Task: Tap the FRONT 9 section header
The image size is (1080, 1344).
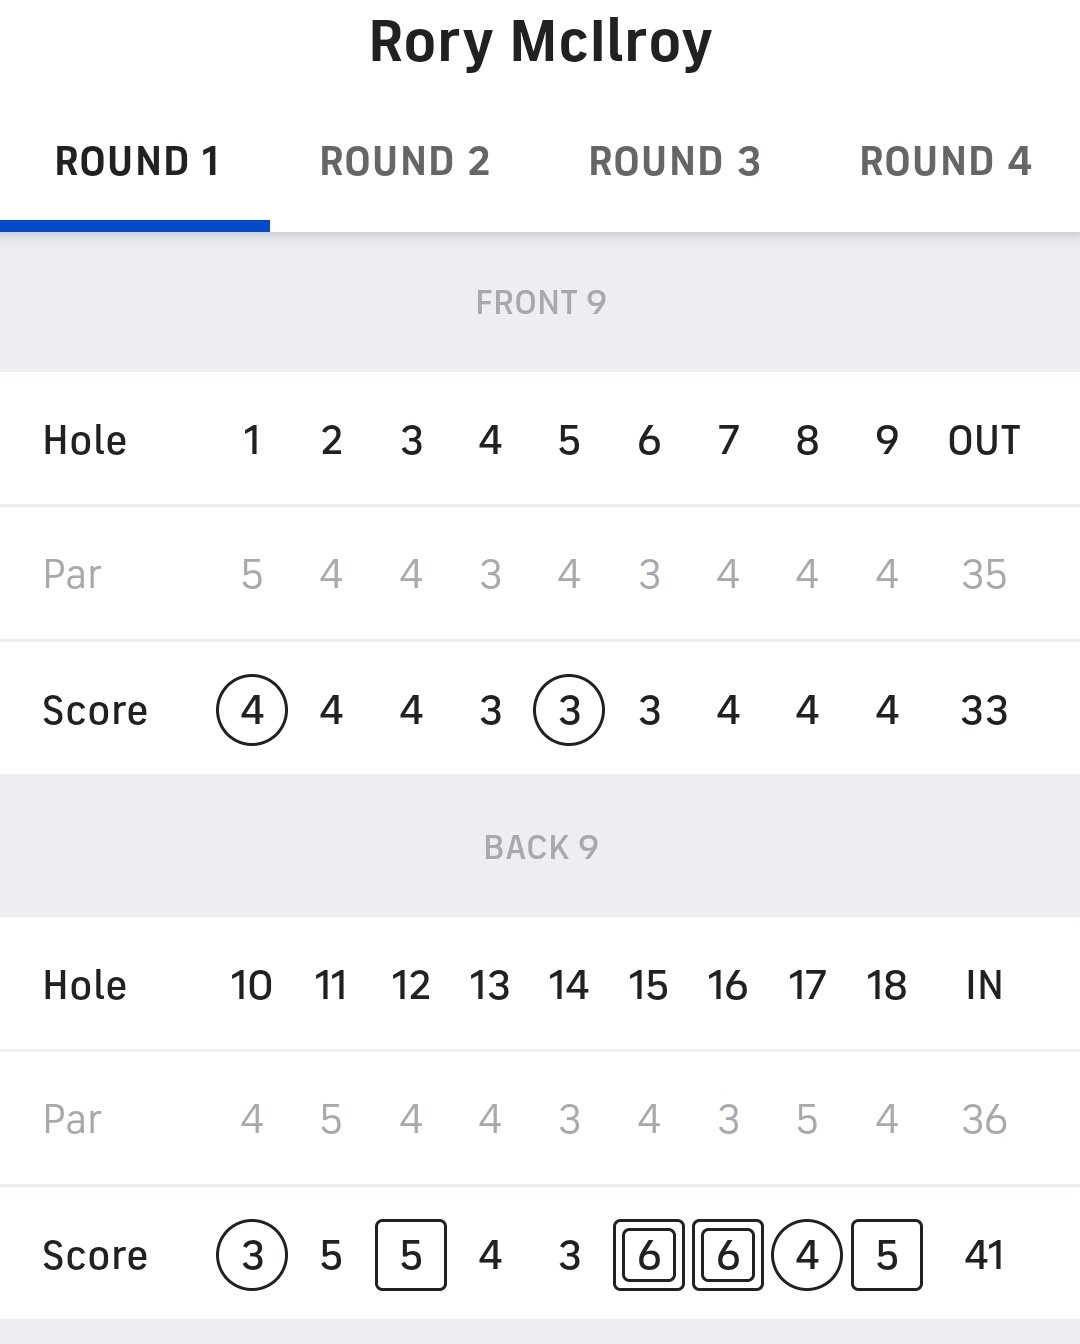Action: (x=540, y=302)
